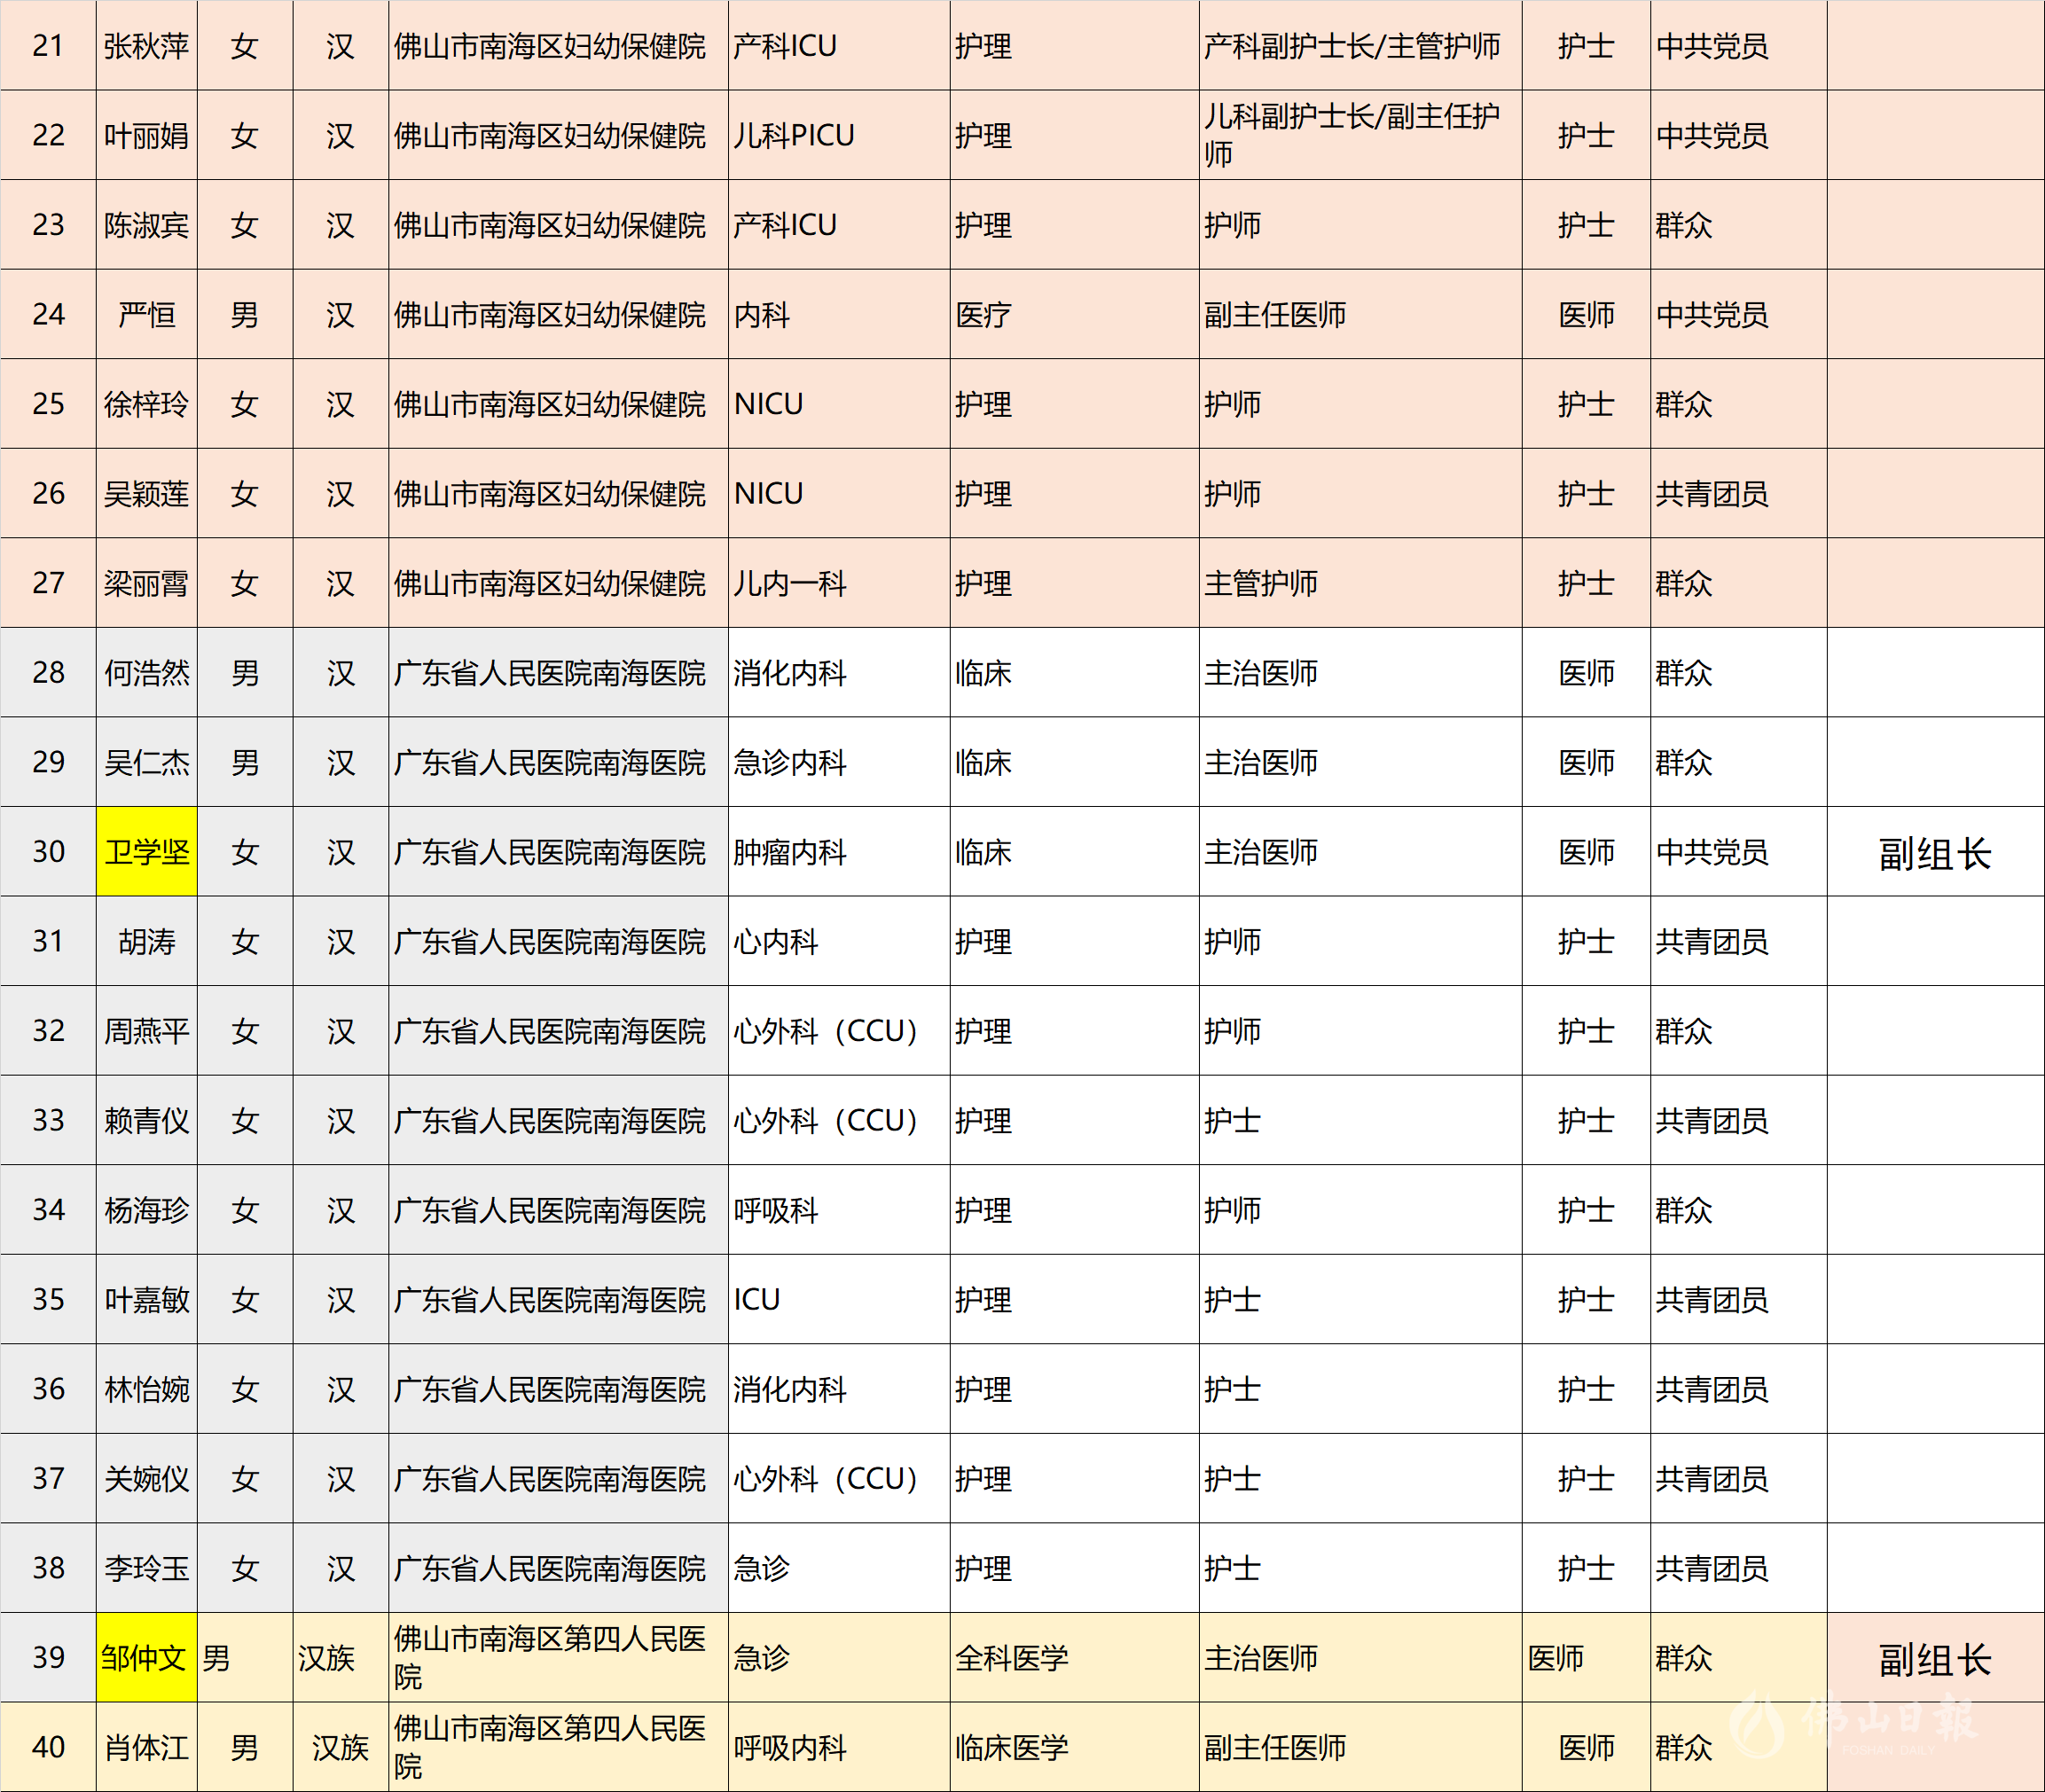Select the name cell 胡涛
Screen dimensions: 2045x1792
(x=147, y=941)
